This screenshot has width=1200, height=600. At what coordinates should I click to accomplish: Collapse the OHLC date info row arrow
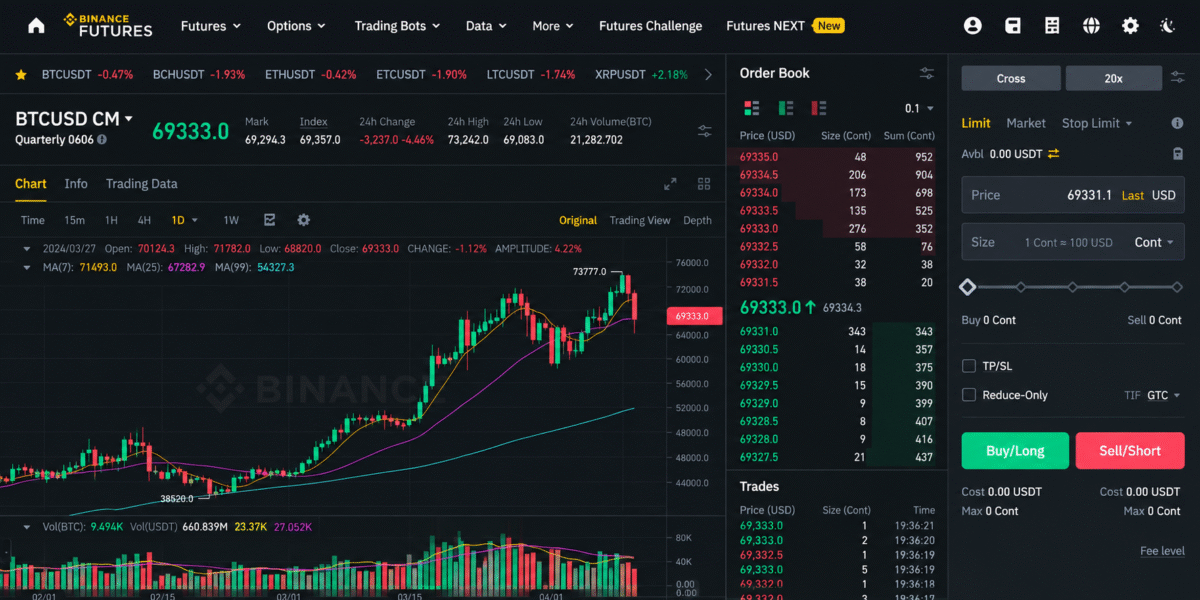click(27, 248)
